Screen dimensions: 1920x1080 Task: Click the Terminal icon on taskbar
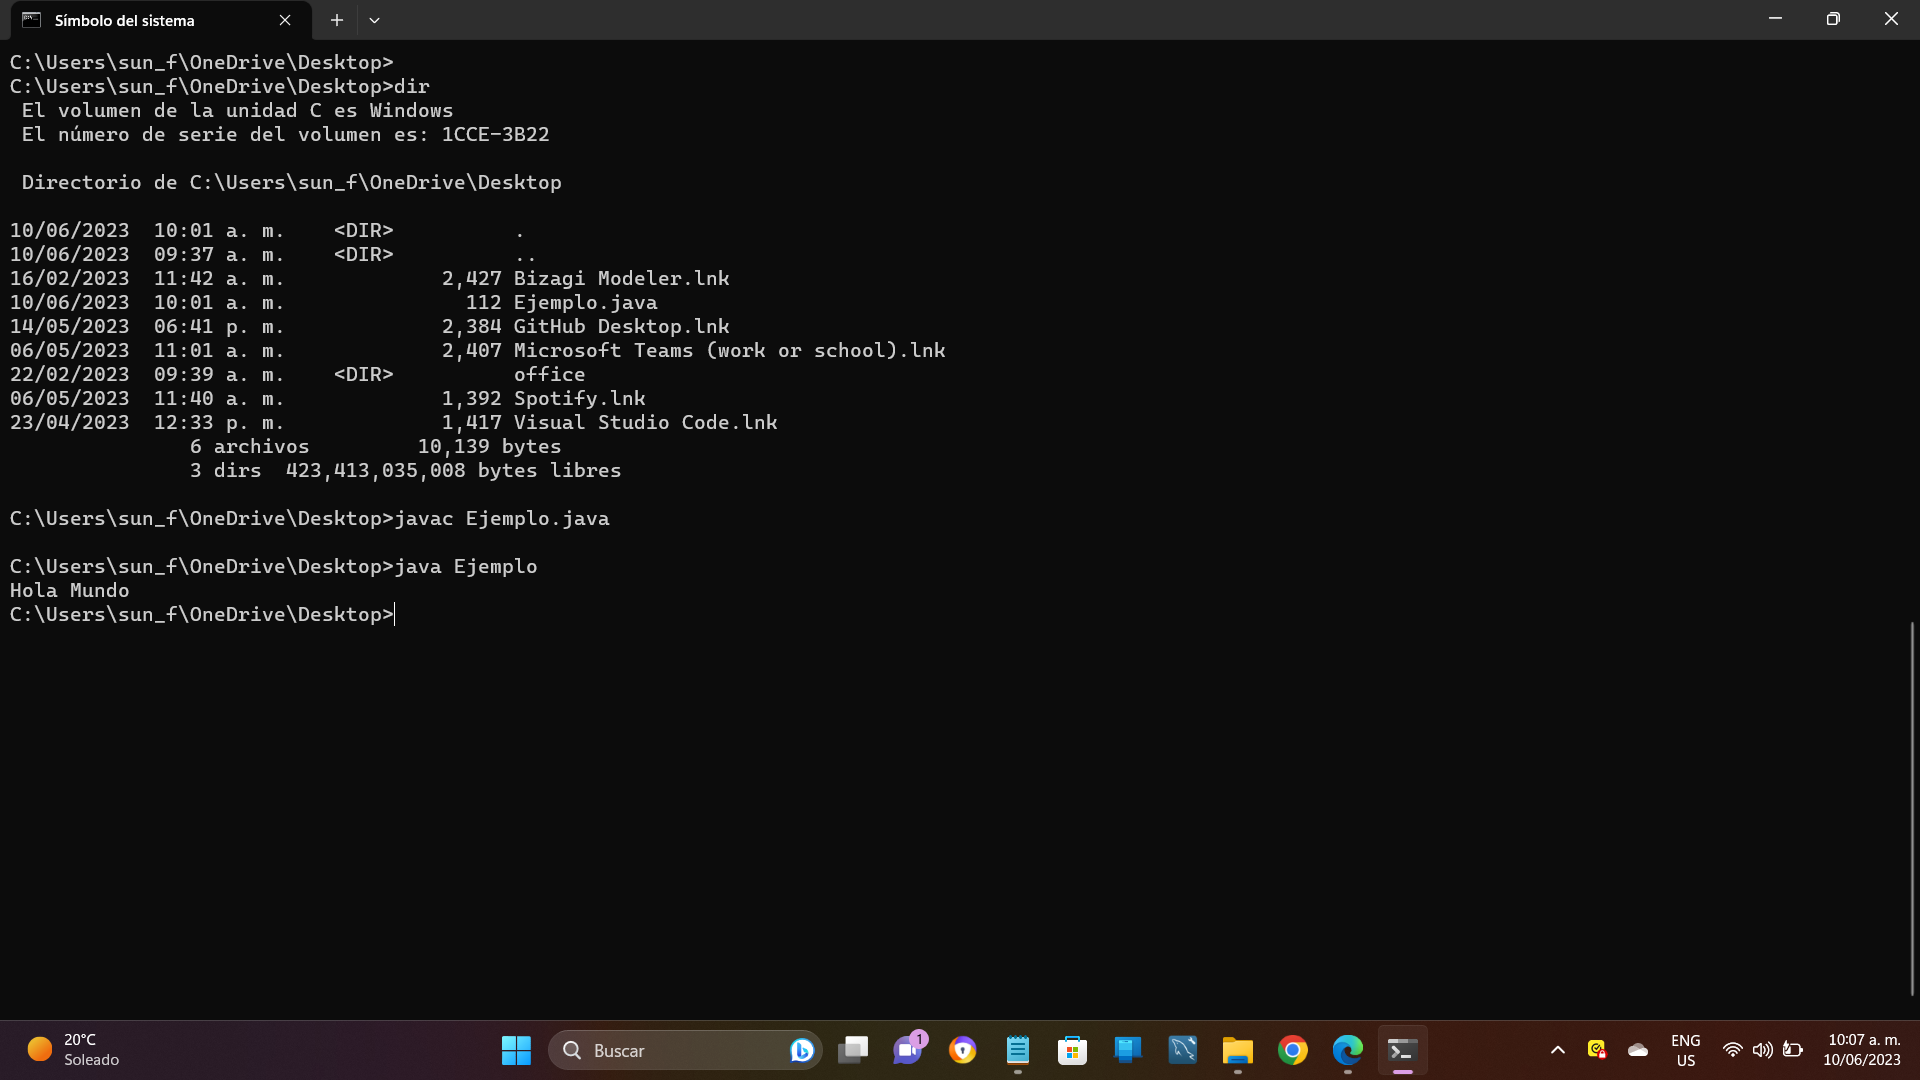pos(1403,1050)
